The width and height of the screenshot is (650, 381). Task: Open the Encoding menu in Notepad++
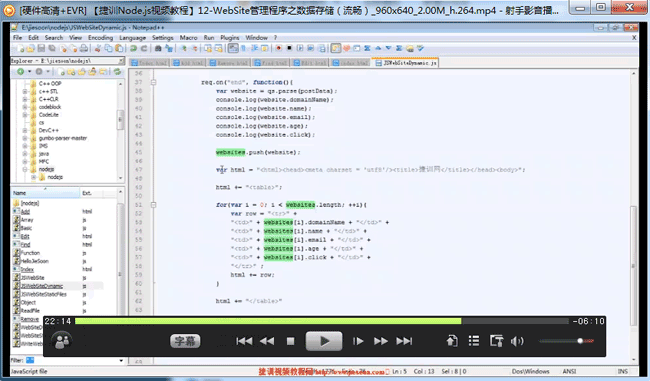coord(100,37)
